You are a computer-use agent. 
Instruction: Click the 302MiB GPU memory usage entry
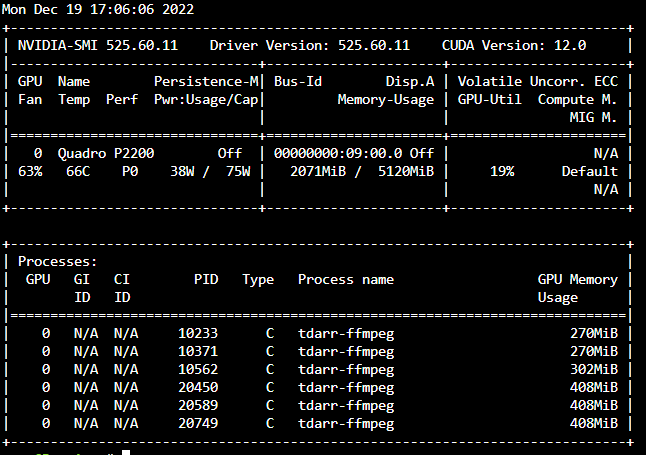(x=594, y=369)
